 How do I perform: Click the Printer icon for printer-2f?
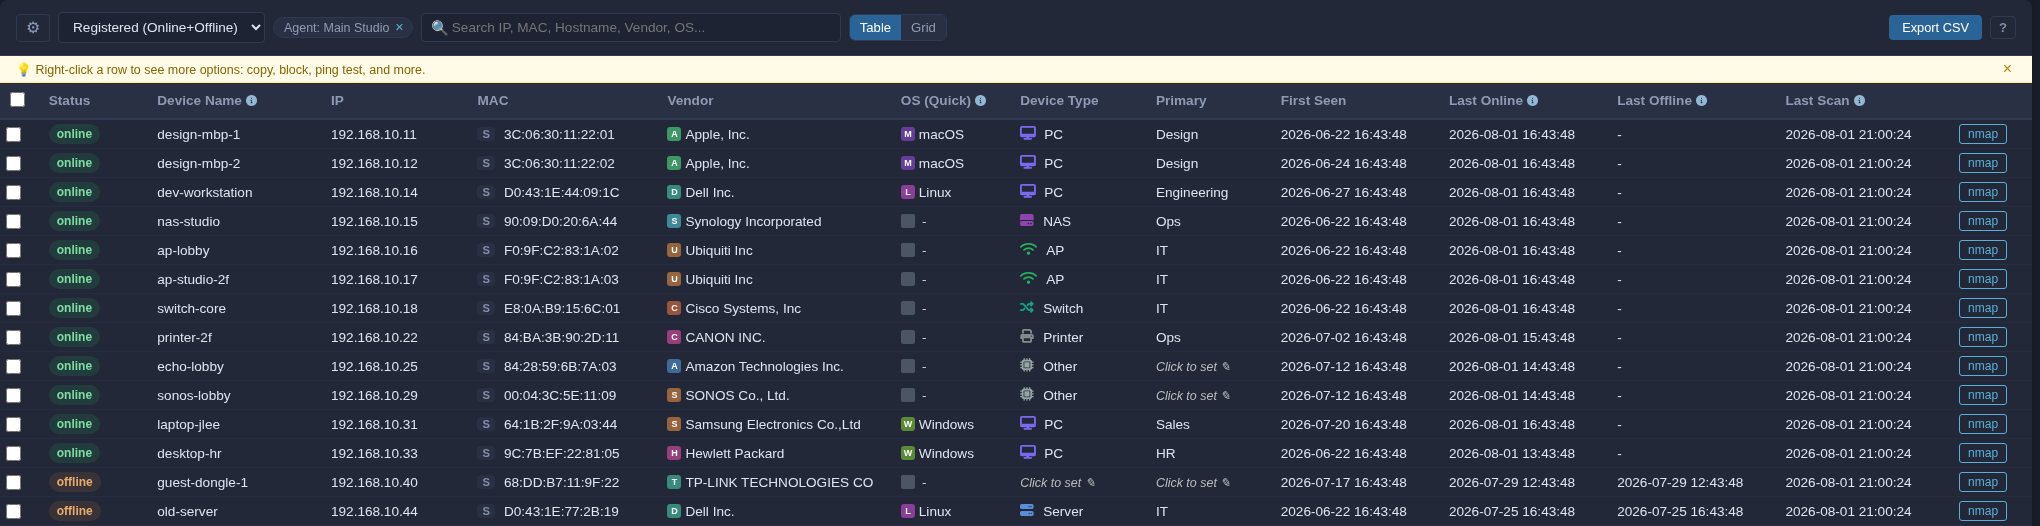(x=1027, y=336)
